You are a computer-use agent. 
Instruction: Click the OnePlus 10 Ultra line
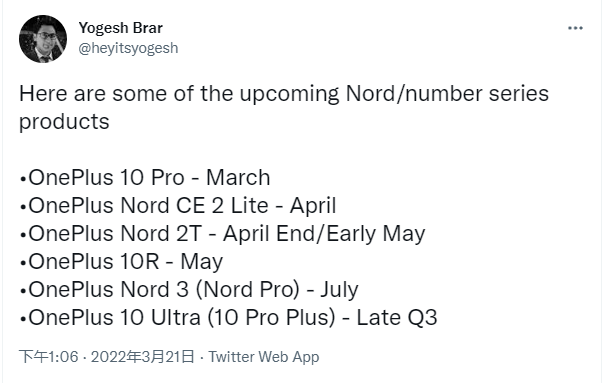coord(228,318)
